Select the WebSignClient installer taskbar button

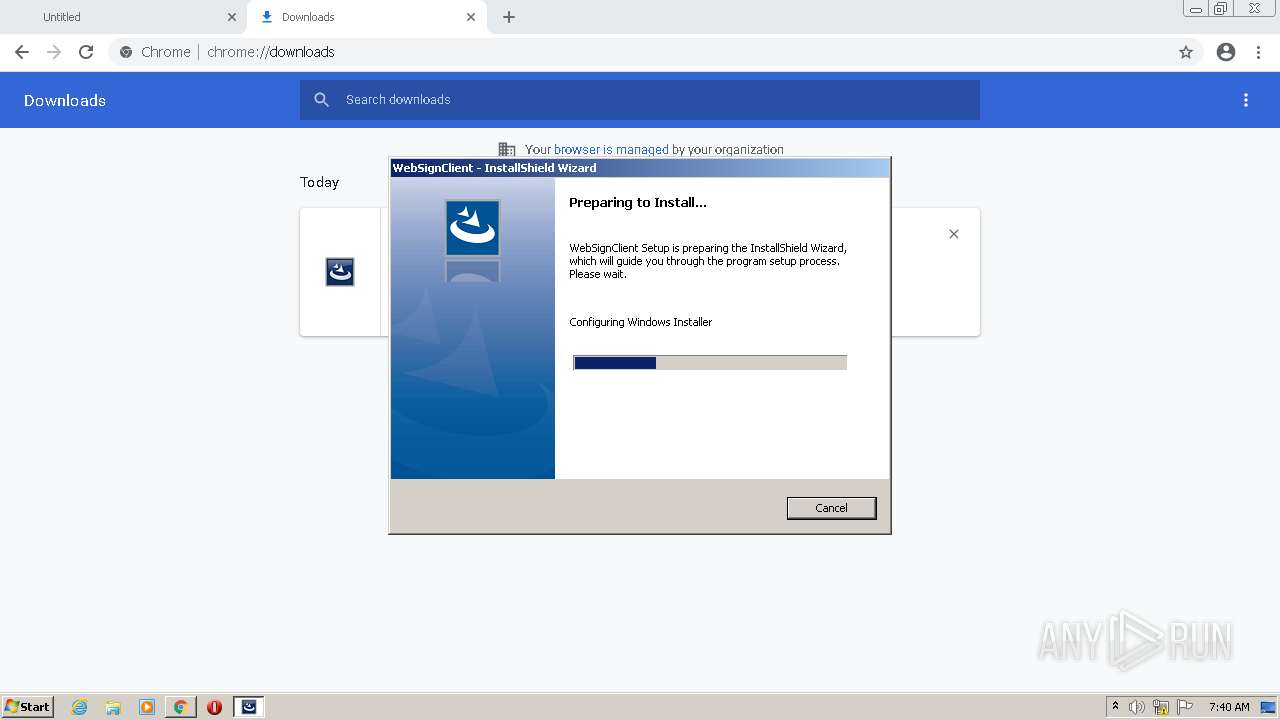pyautogui.click(x=249, y=707)
